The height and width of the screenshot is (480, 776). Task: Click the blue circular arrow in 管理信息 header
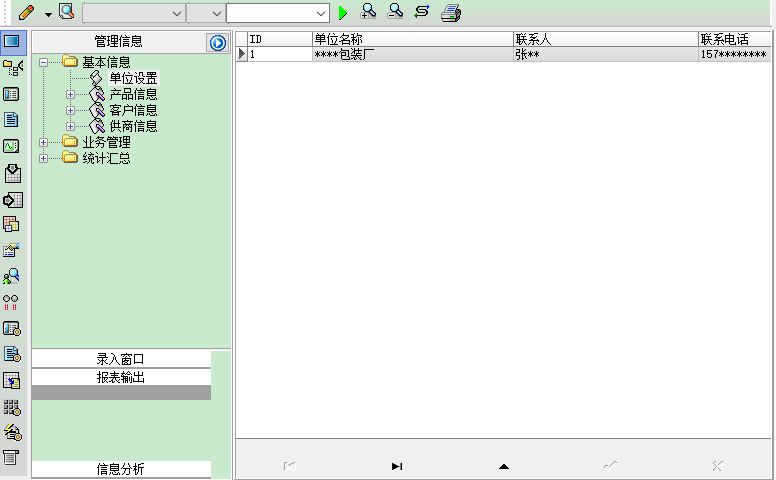point(217,43)
